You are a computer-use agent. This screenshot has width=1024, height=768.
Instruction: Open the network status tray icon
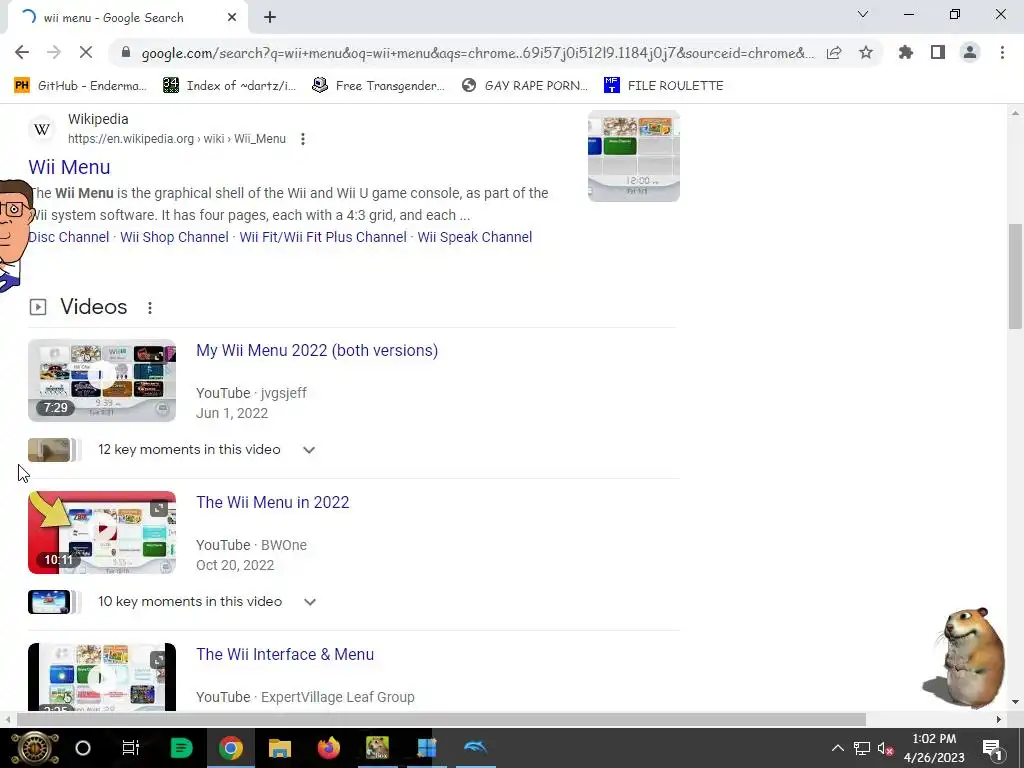[x=861, y=748]
